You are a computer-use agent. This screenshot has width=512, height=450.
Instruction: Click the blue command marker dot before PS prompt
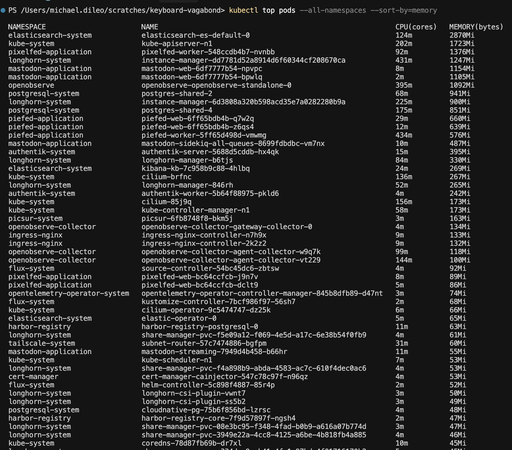3,10
